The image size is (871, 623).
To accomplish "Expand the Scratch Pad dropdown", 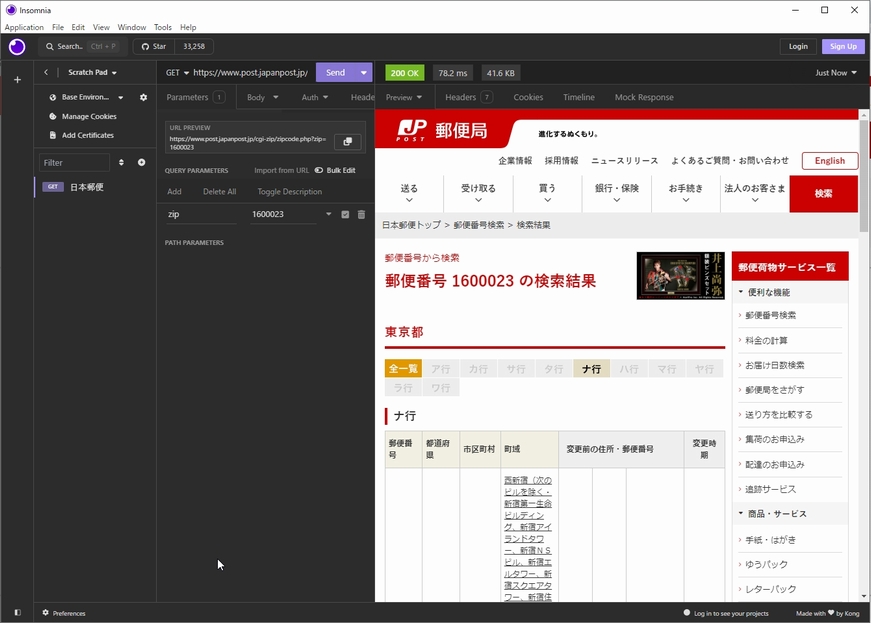I will (x=92, y=72).
